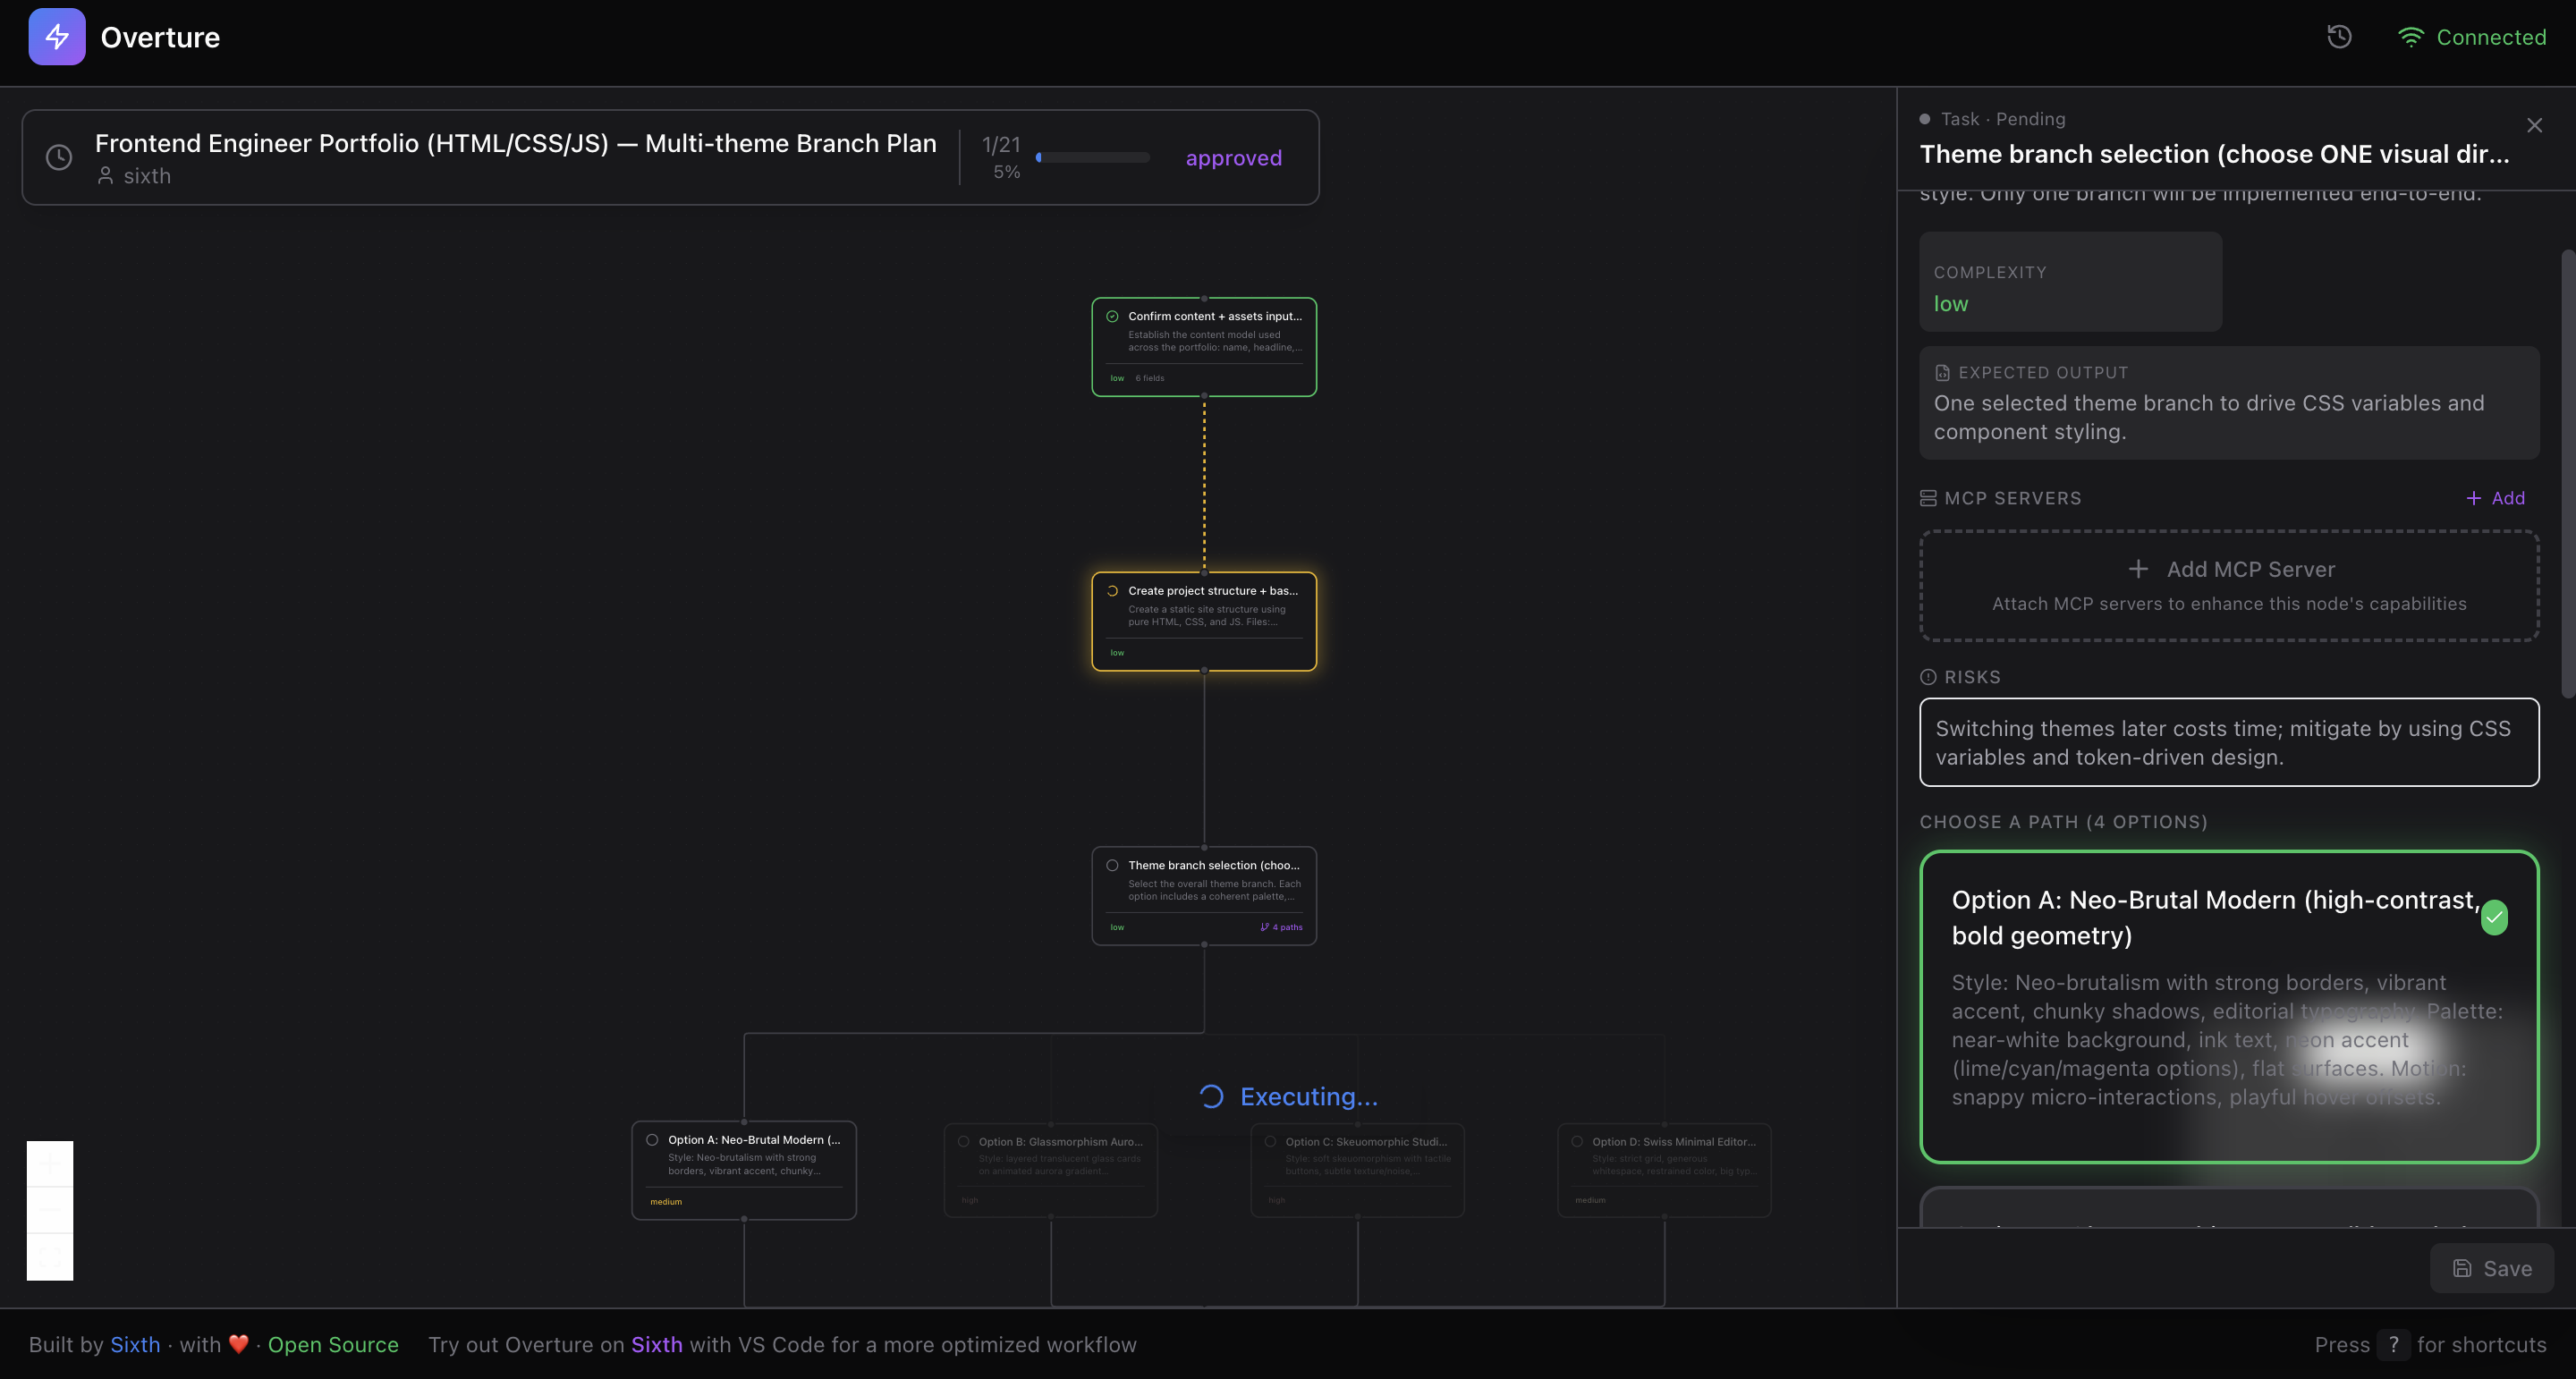This screenshot has height=1379, width=2576.
Task: Save the task changes
Action: coord(2491,1268)
